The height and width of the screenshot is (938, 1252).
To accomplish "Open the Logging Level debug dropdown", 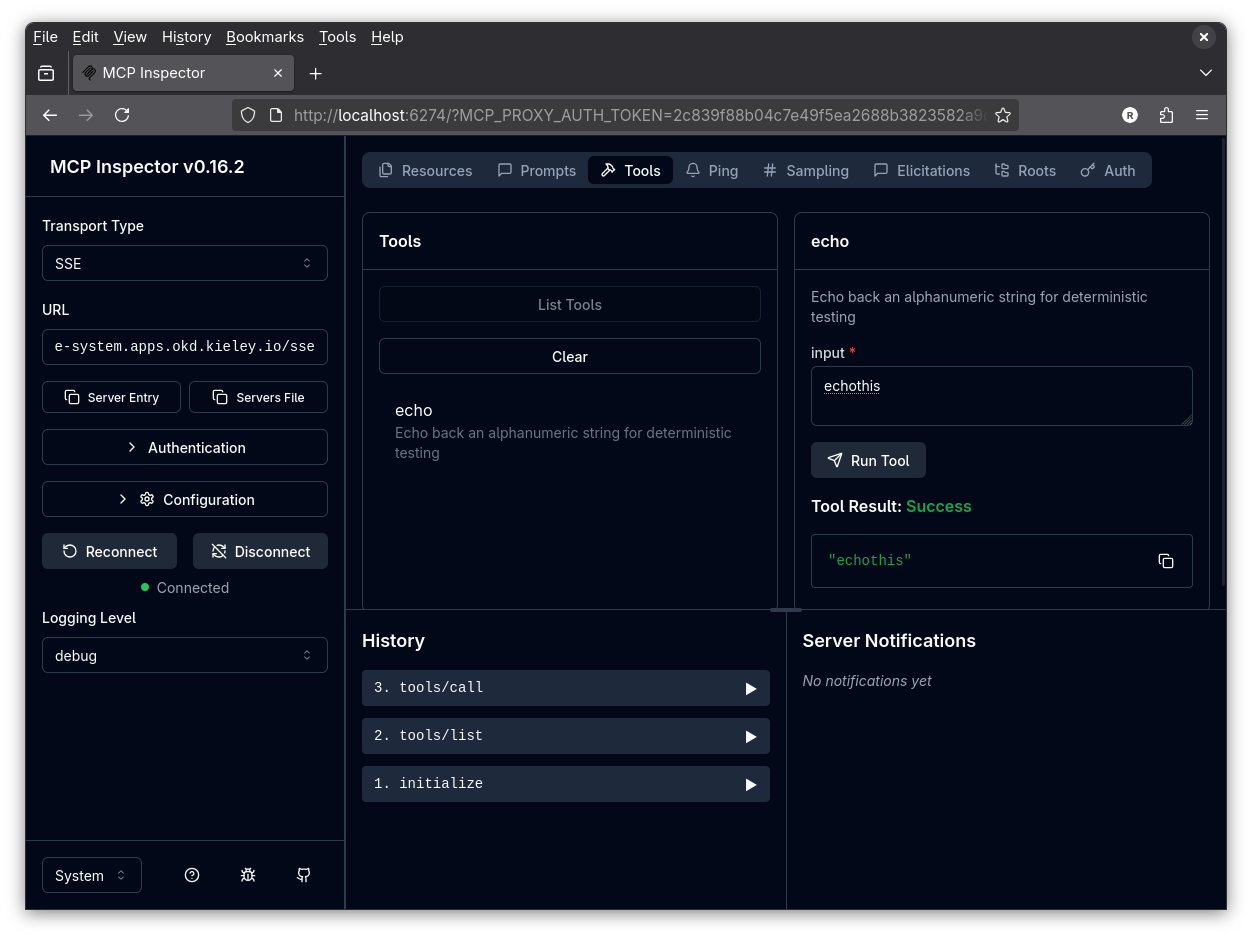I will 185,655.
